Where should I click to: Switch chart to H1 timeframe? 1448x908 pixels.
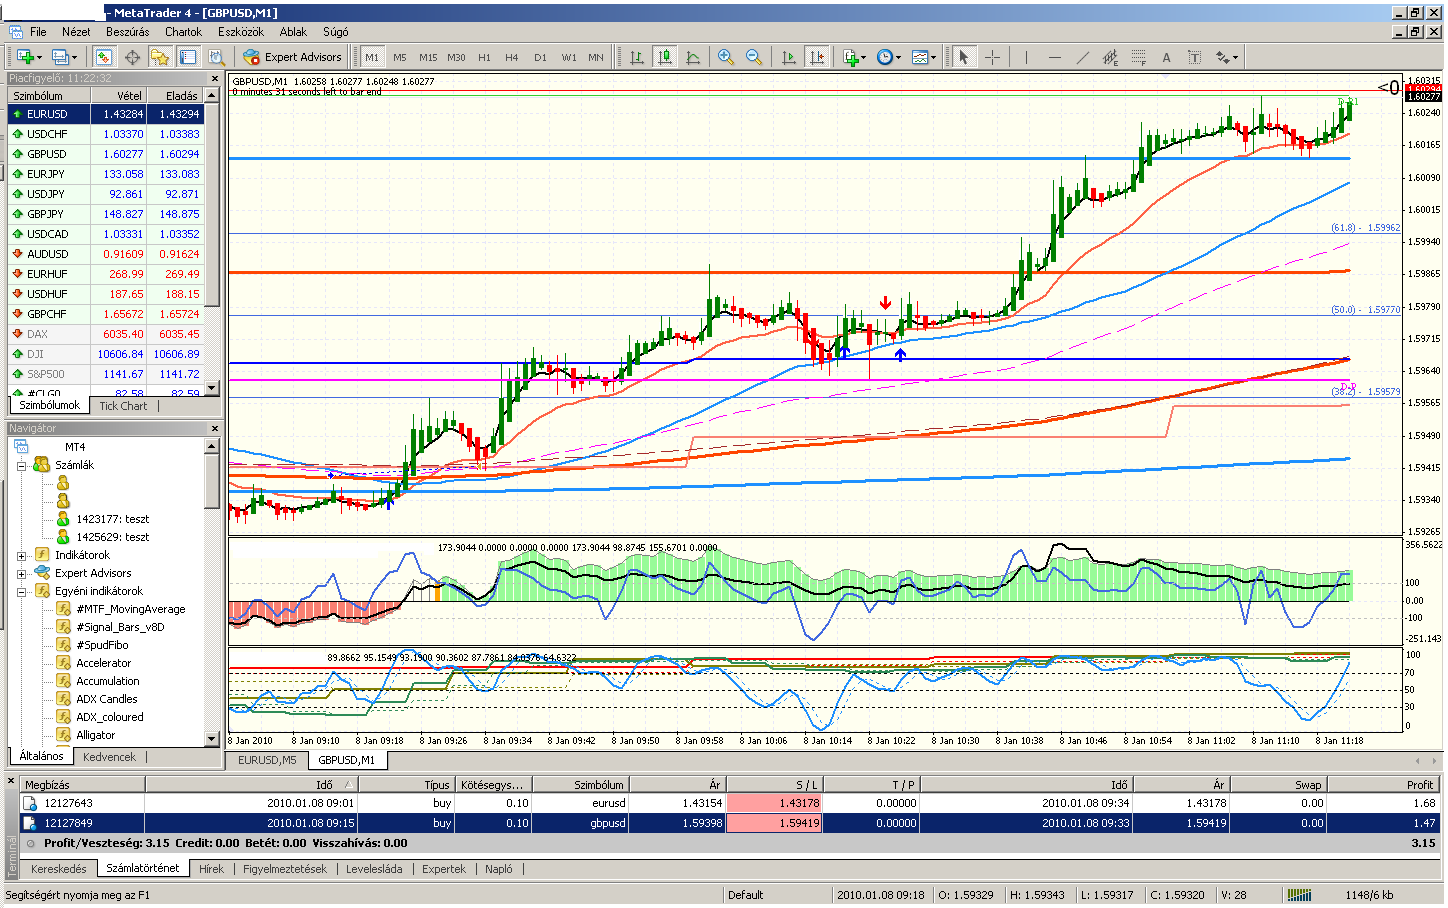pyautogui.click(x=484, y=57)
